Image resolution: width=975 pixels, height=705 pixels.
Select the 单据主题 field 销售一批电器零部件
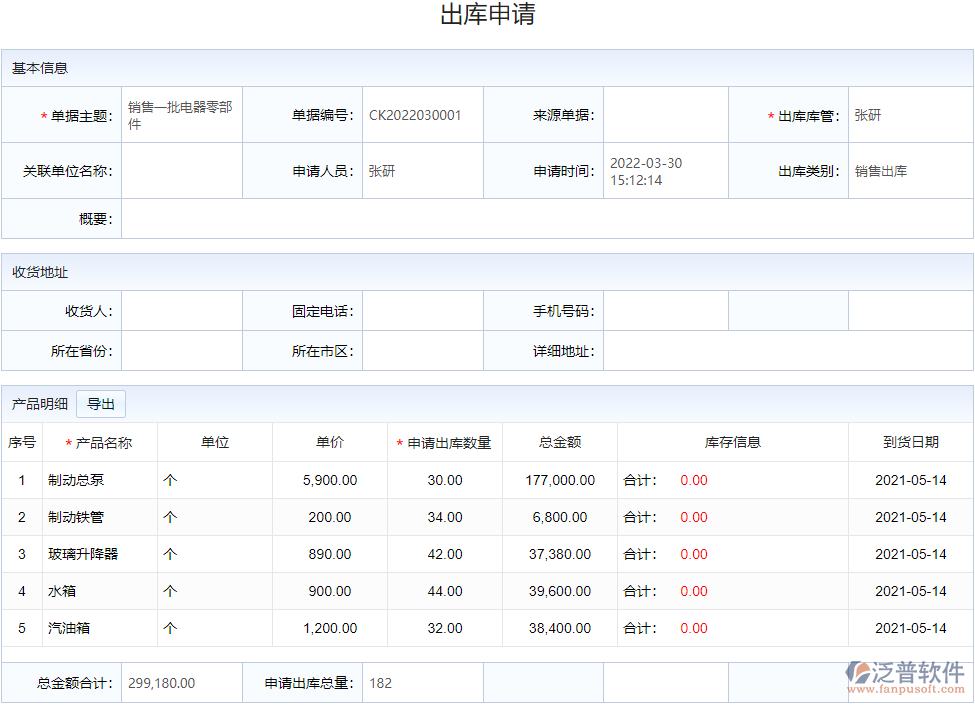pos(182,114)
